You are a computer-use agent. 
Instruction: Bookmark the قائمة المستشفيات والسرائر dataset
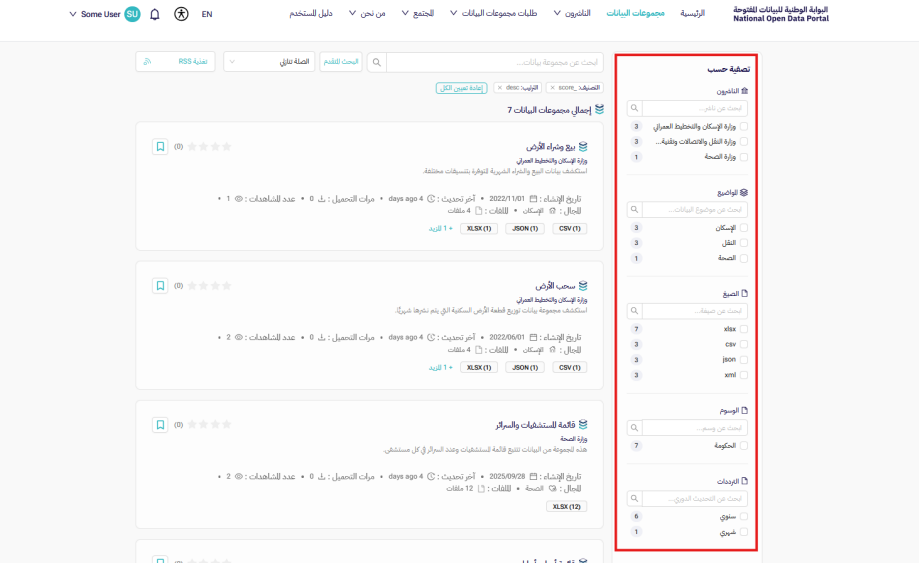tap(160, 424)
